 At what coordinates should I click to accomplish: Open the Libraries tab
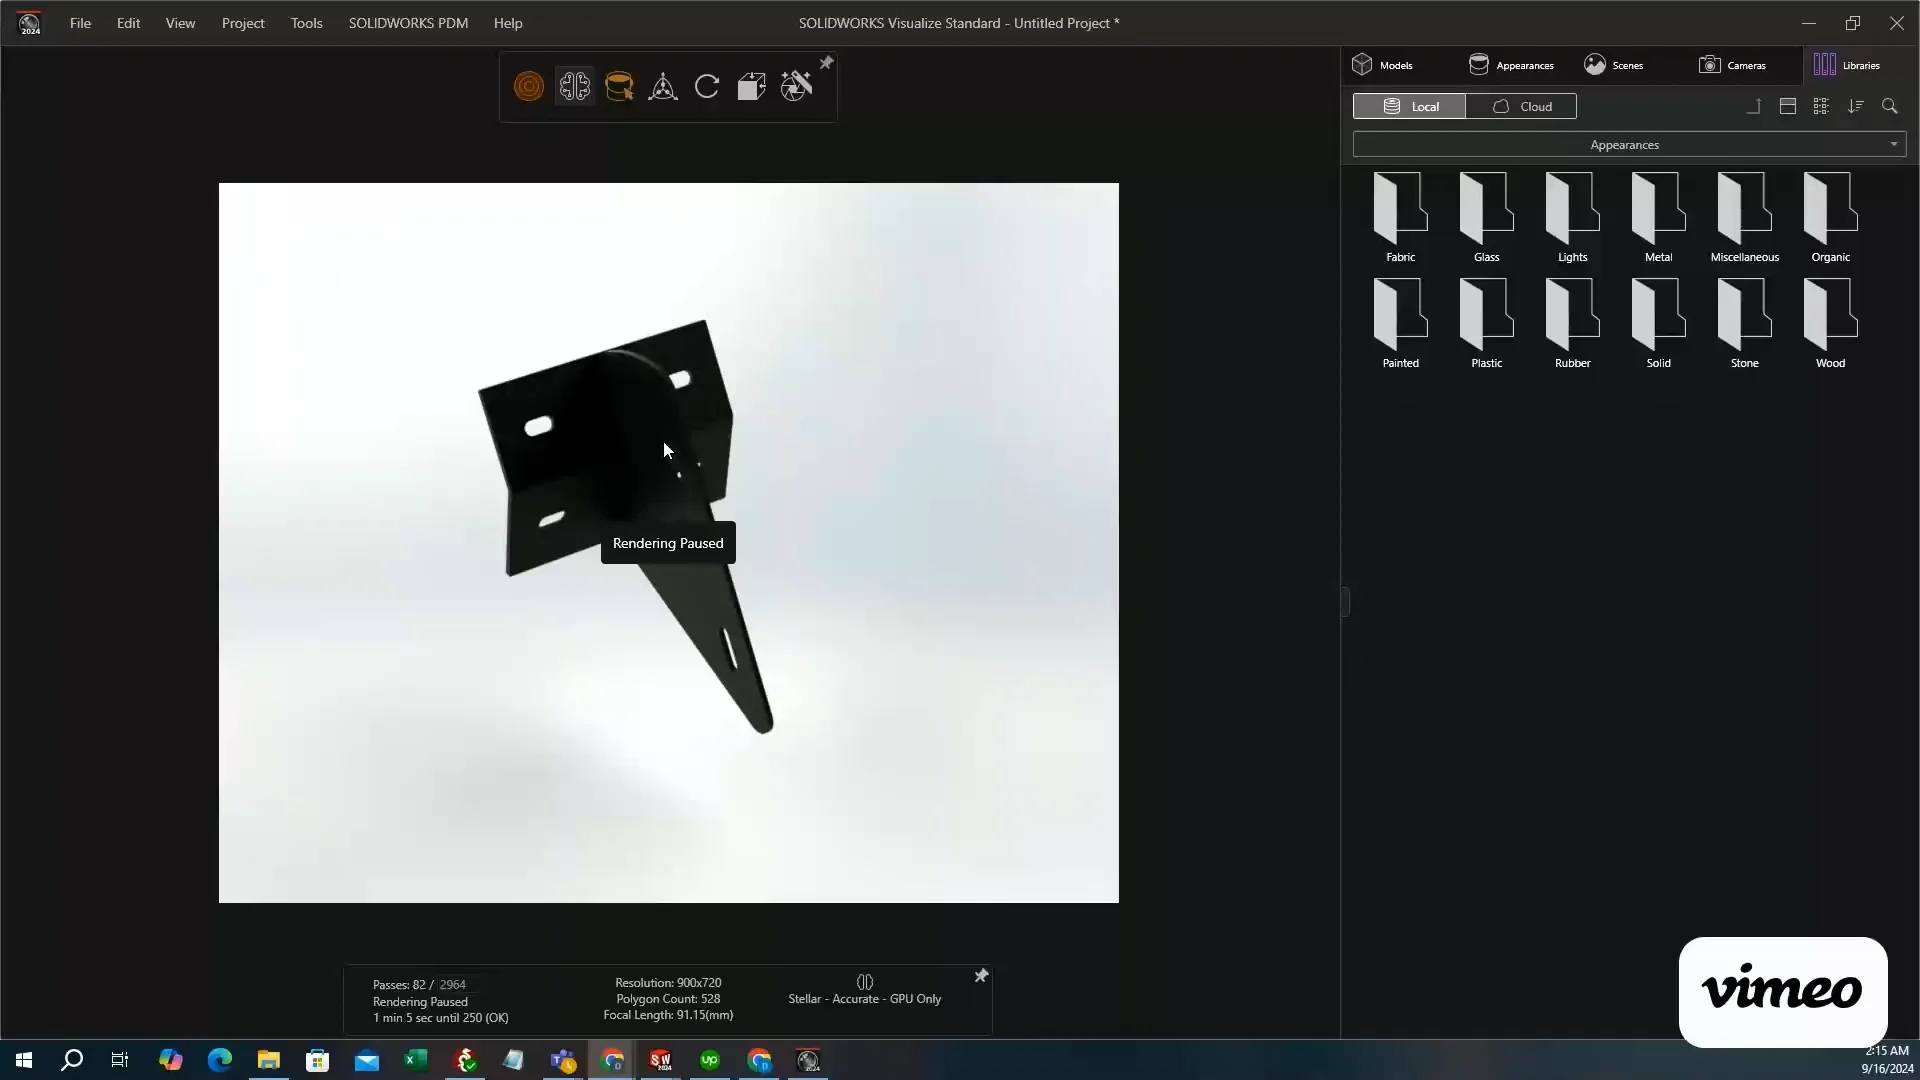[1847, 65]
